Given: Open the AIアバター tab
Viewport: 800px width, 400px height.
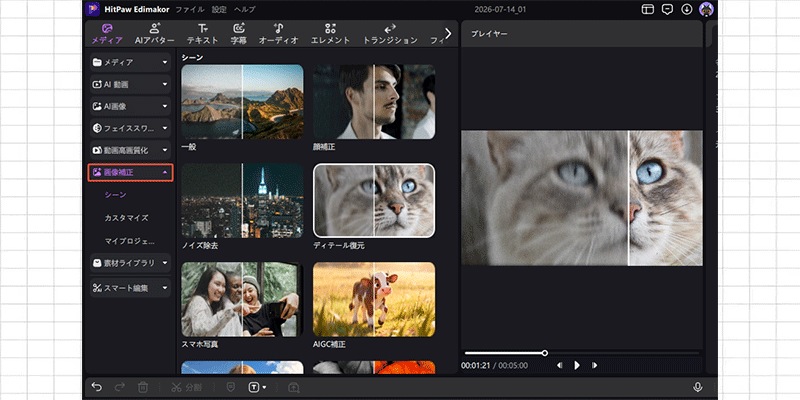Looking at the screenshot, I should (x=155, y=34).
